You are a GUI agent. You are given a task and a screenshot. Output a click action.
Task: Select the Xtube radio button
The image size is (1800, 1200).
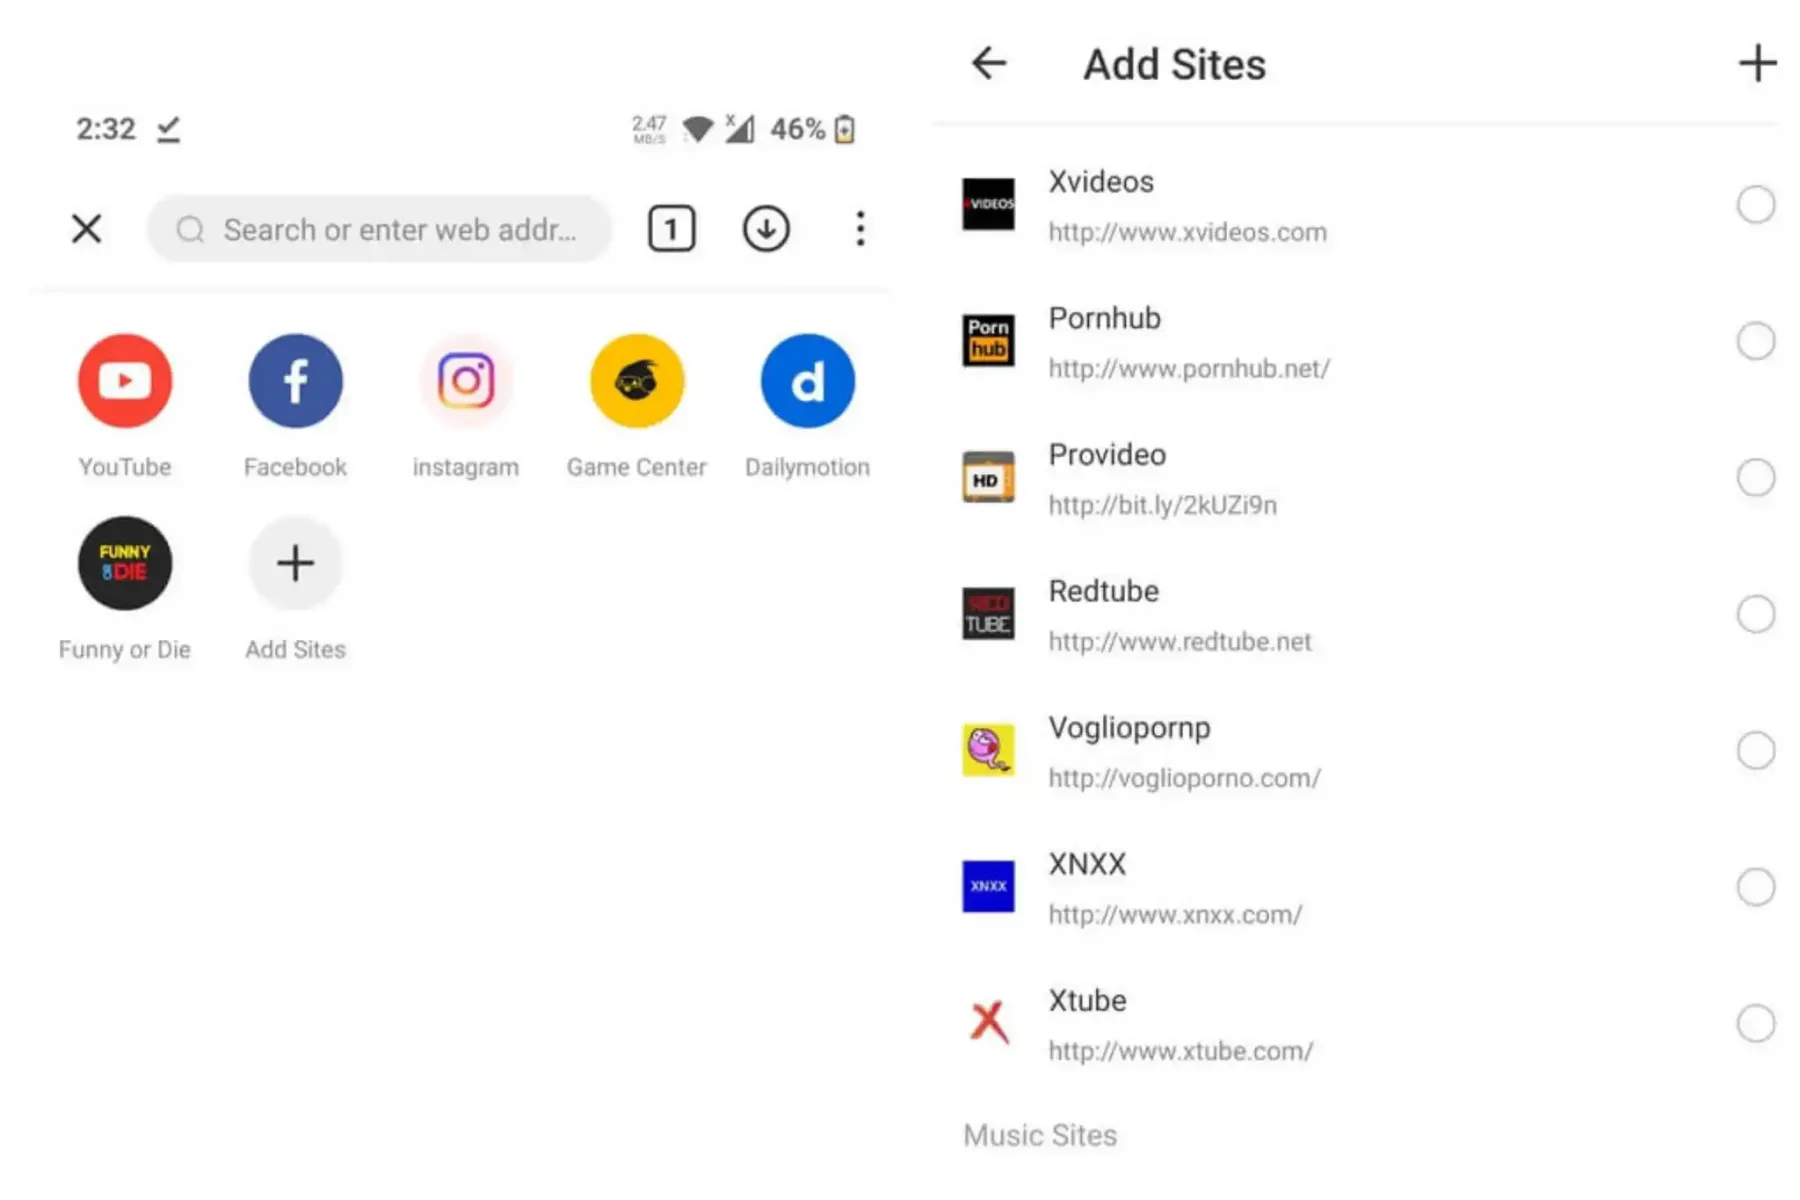[x=1755, y=1024]
